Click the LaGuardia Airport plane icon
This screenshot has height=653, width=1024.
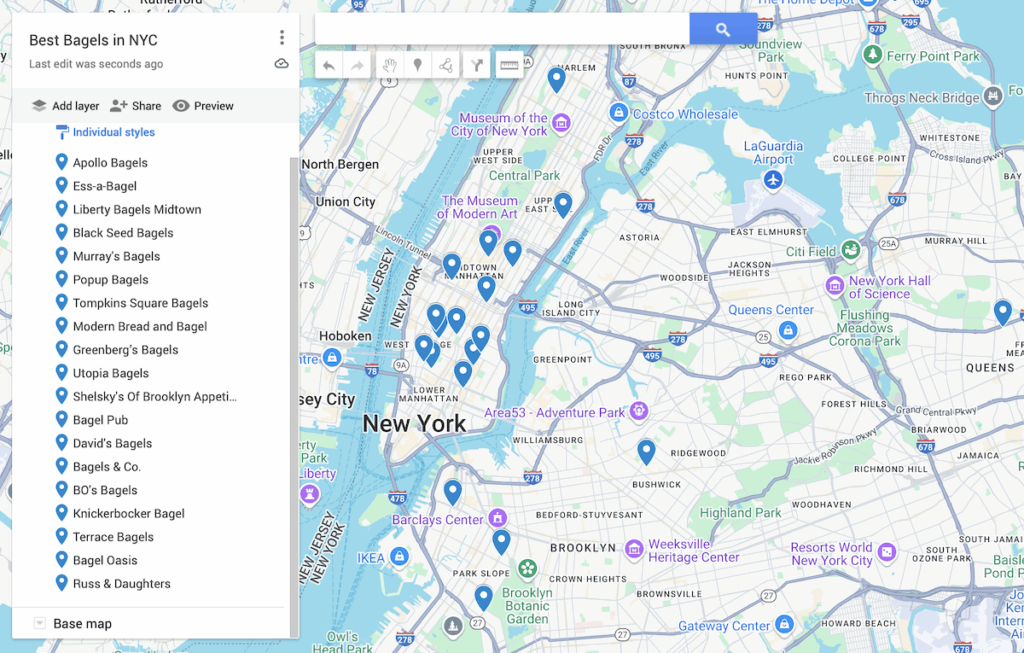click(x=773, y=180)
